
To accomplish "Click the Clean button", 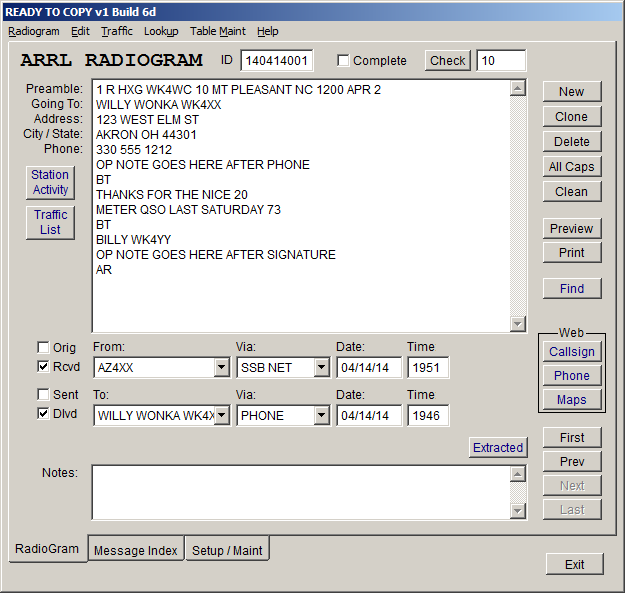I will pos(572,192).
